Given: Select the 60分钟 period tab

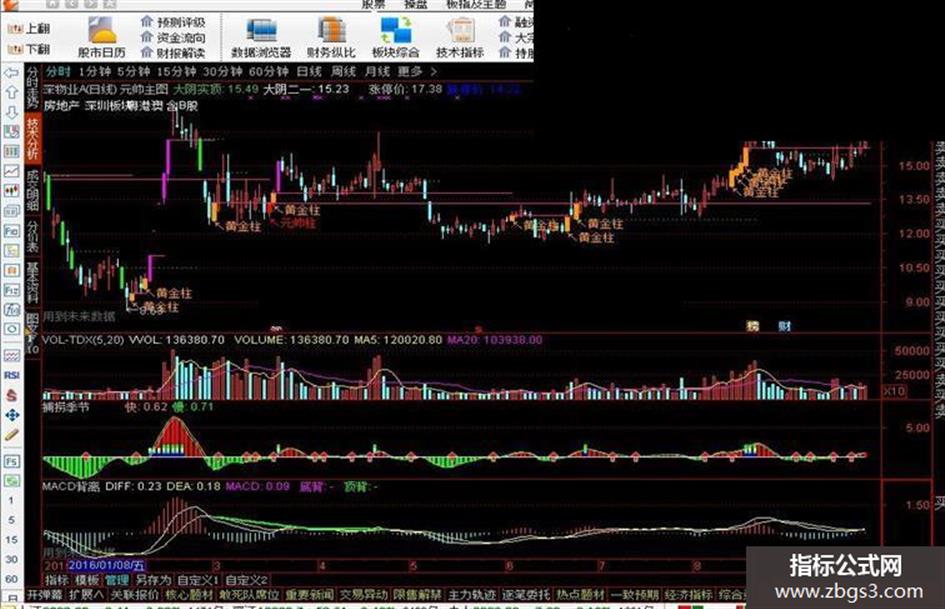Looking at the screenshot, I should click(x=268, y=72).
